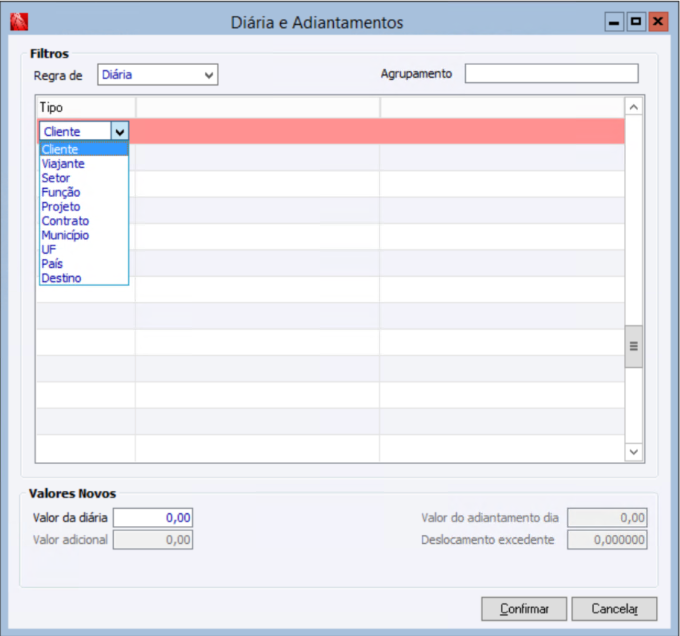
Task: Click the Tipo column header
Action: [85, 108]
